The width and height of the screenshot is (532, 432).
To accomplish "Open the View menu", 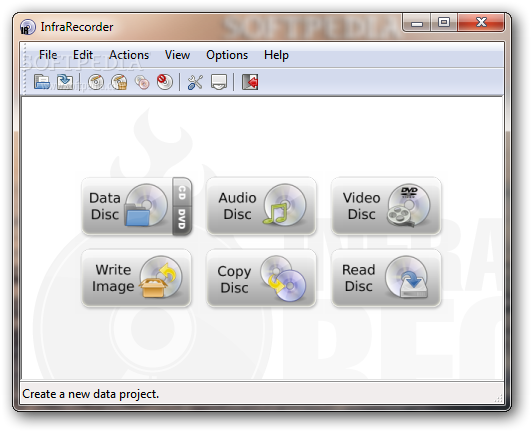I will coord(177,55).
